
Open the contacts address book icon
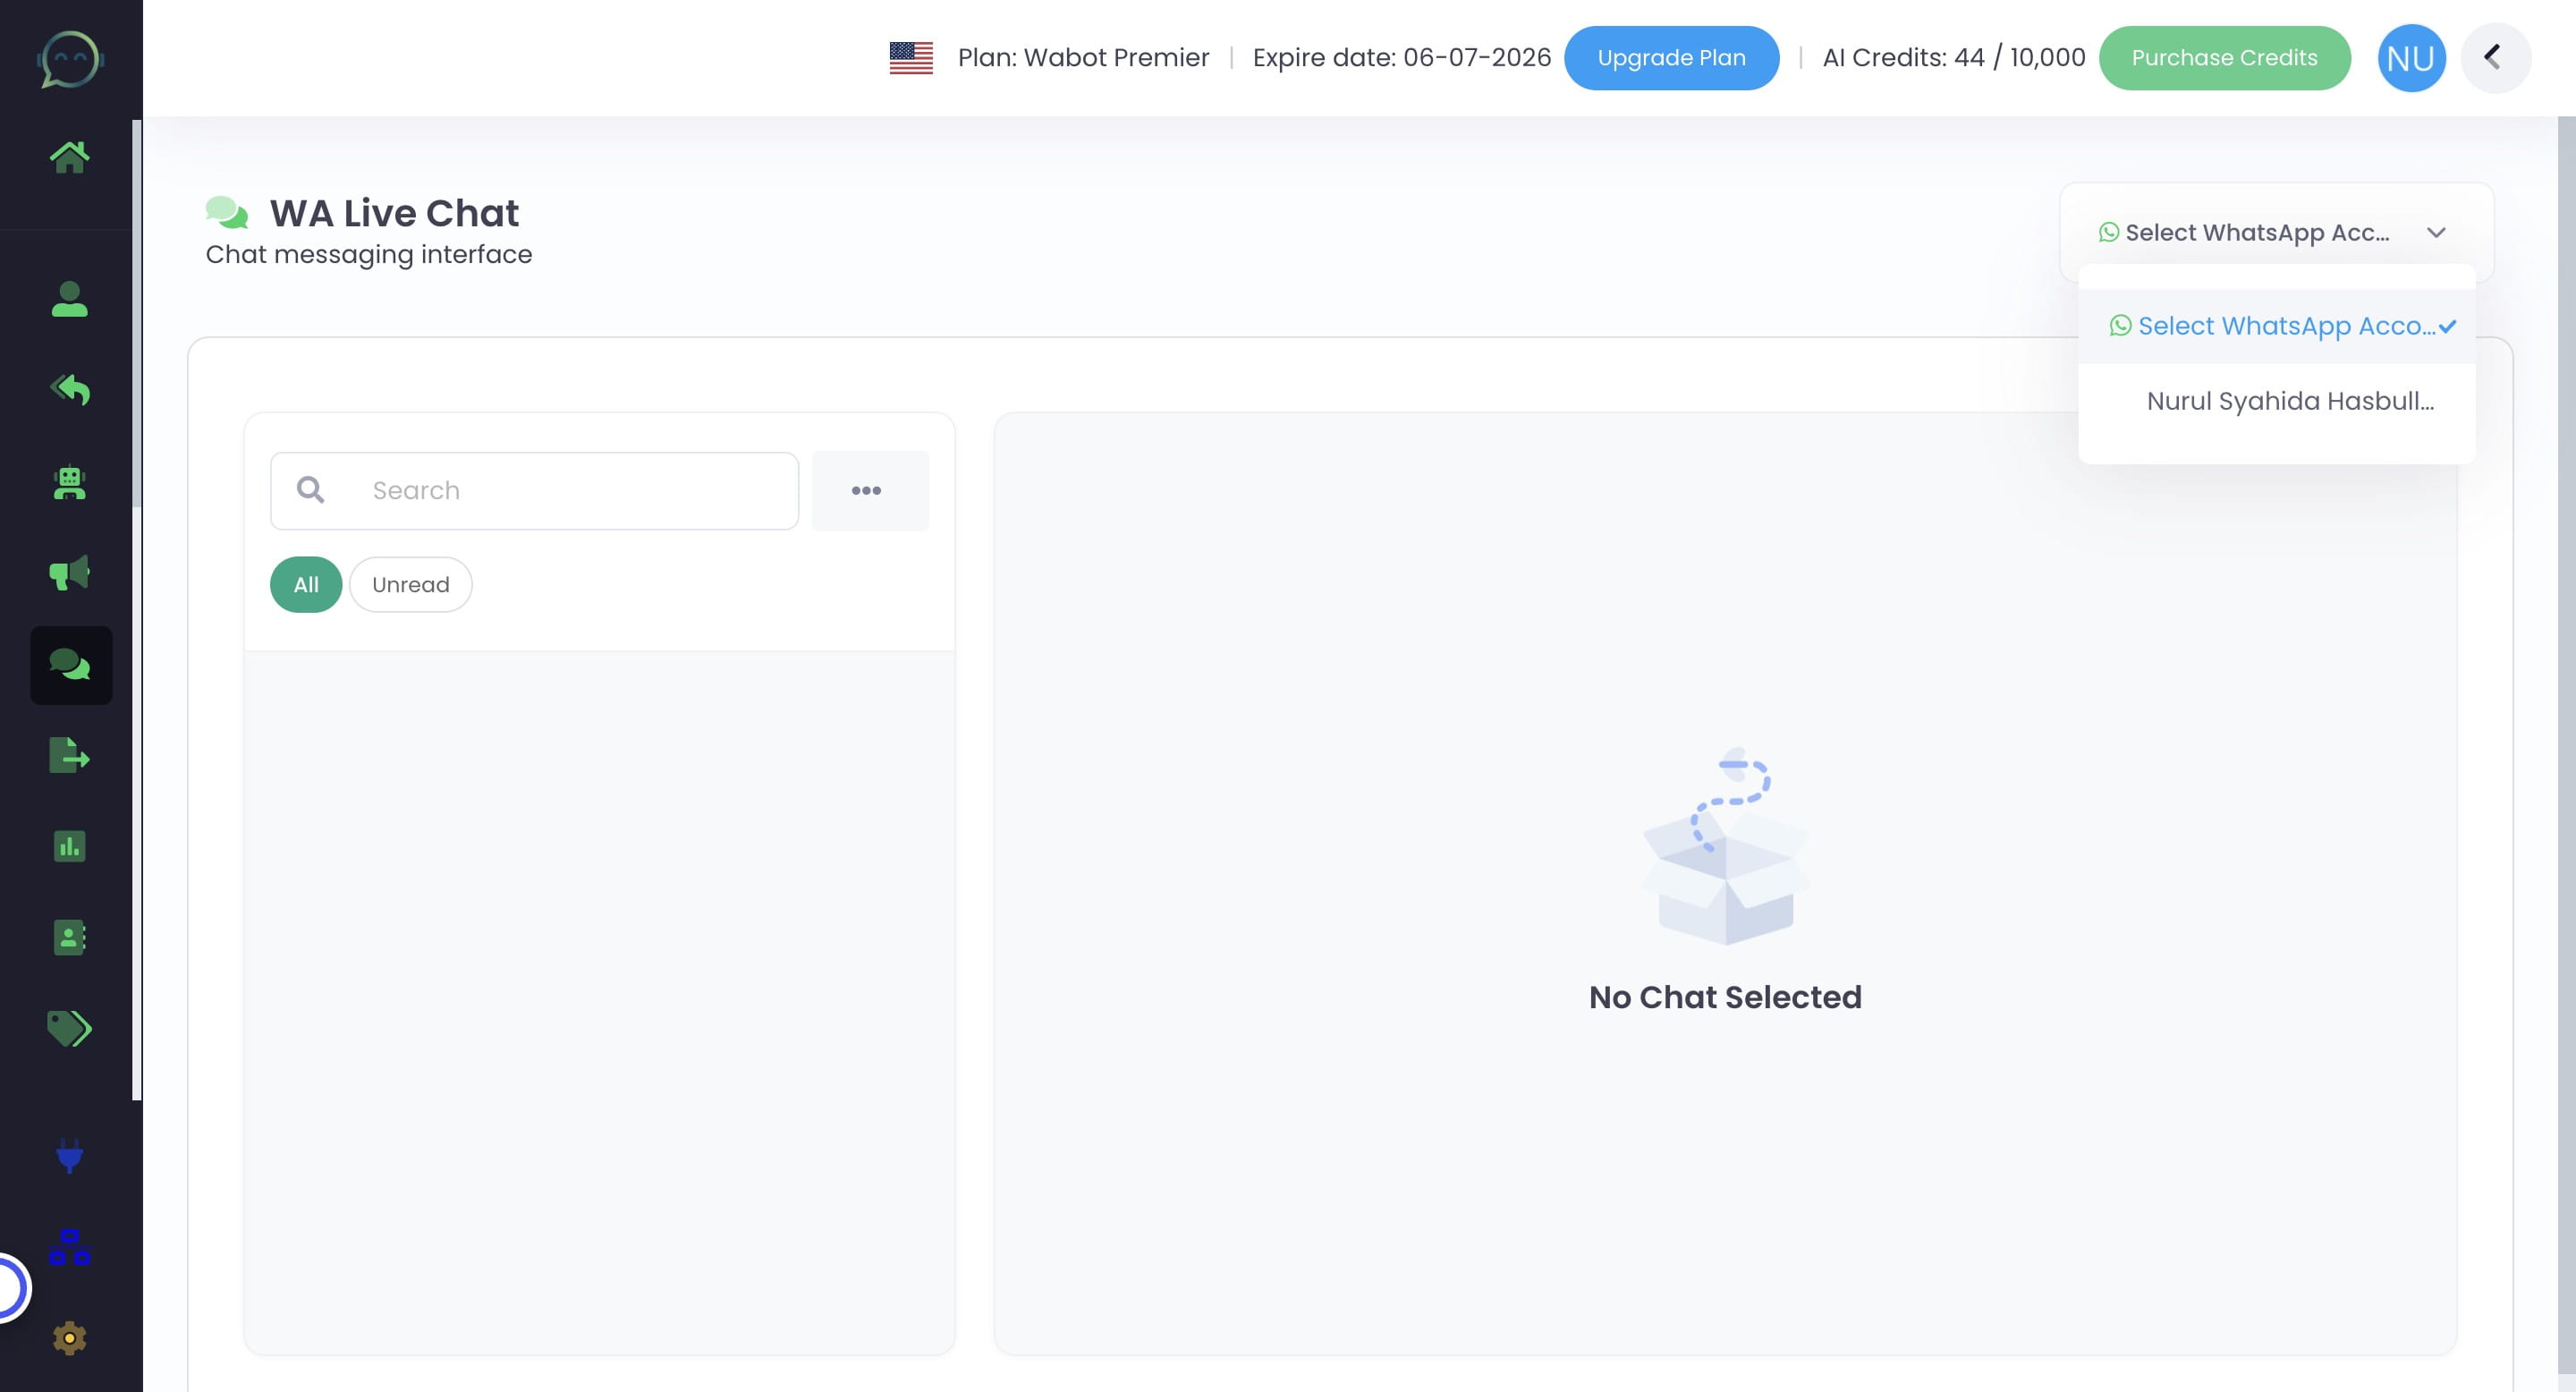69,937
